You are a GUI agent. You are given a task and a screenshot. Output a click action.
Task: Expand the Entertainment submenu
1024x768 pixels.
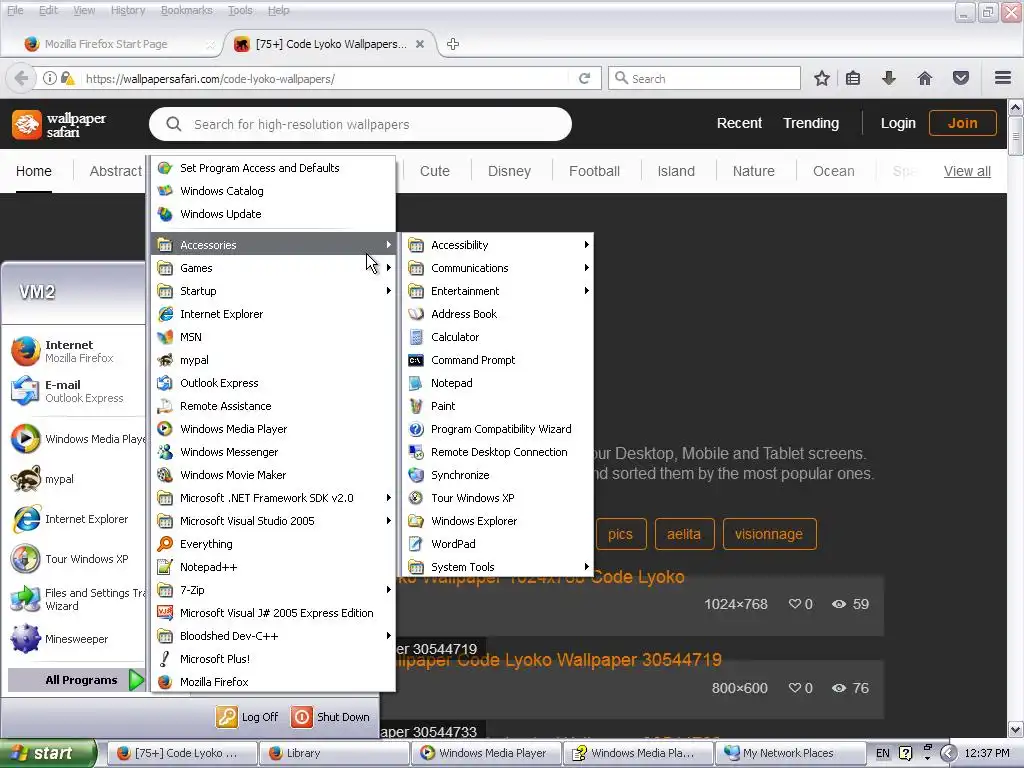[x=497, y=291]
